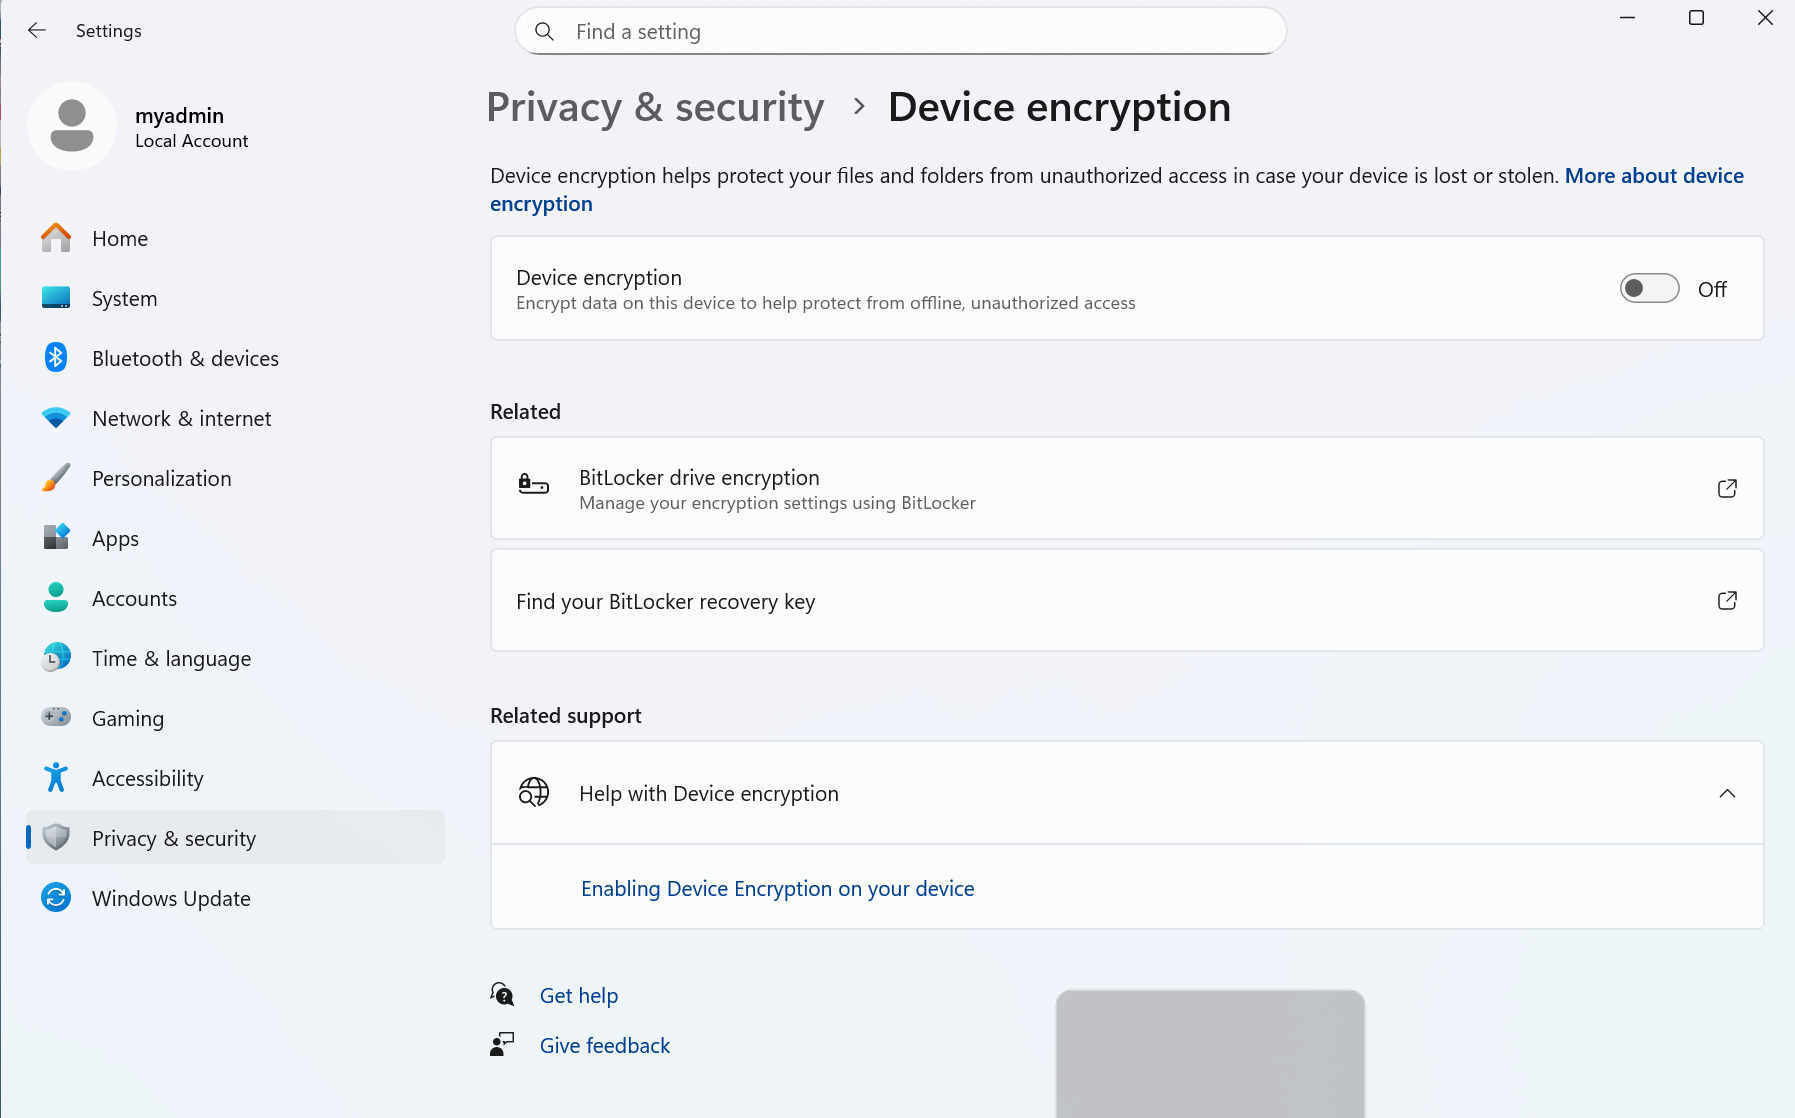Open Enabling Device Encryption on your device link
Screen dimensions: 1795x1118
click(778, 889)
